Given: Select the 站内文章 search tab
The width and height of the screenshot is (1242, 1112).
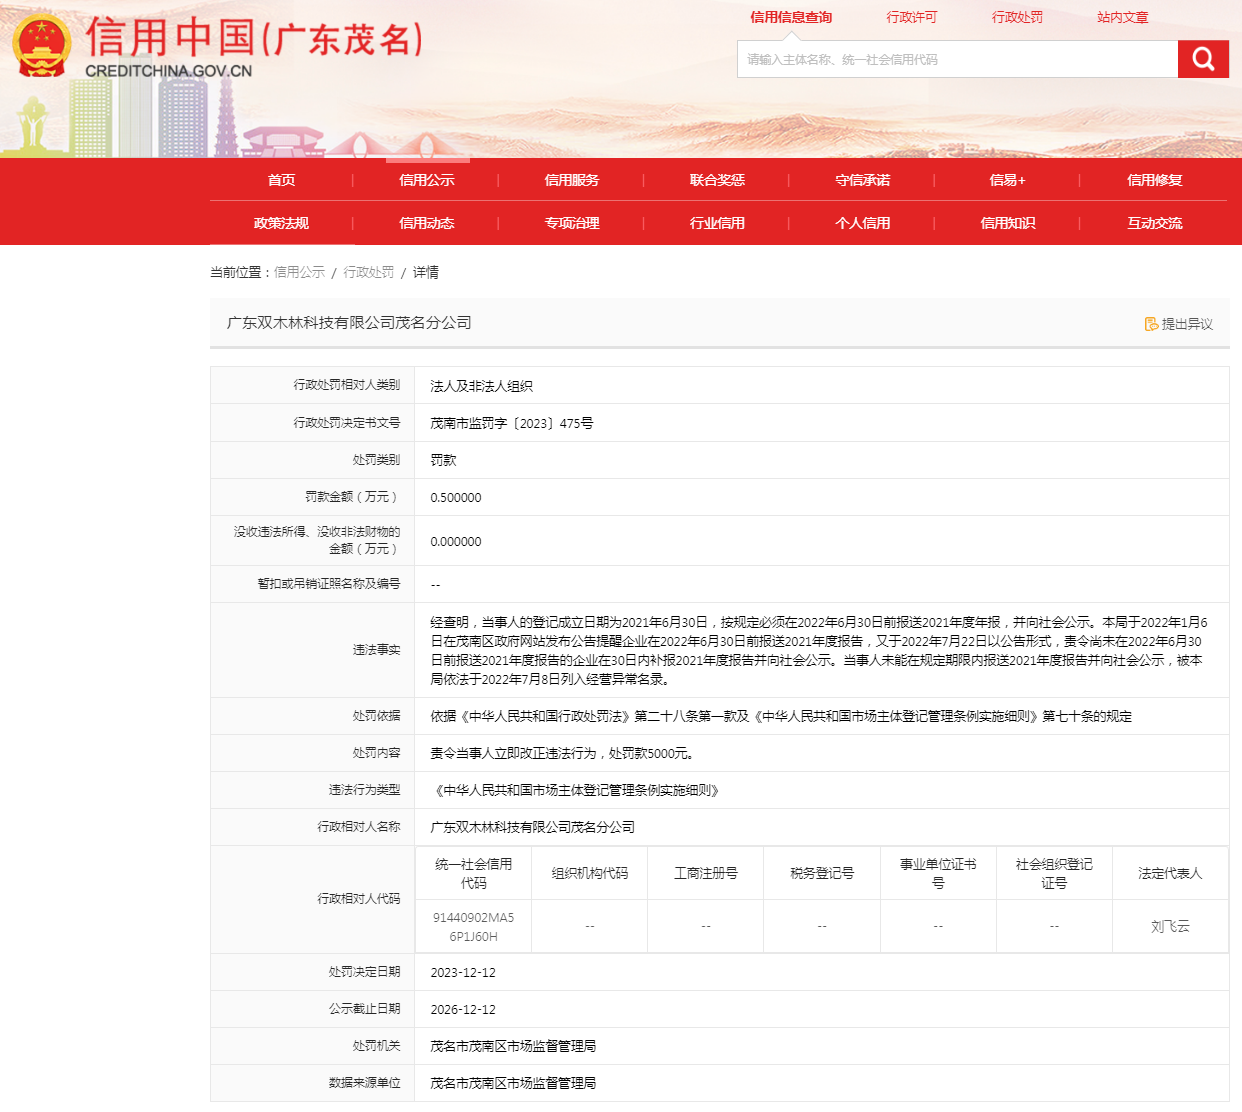Looking at the screenshot, I should tap(1122, 17).
